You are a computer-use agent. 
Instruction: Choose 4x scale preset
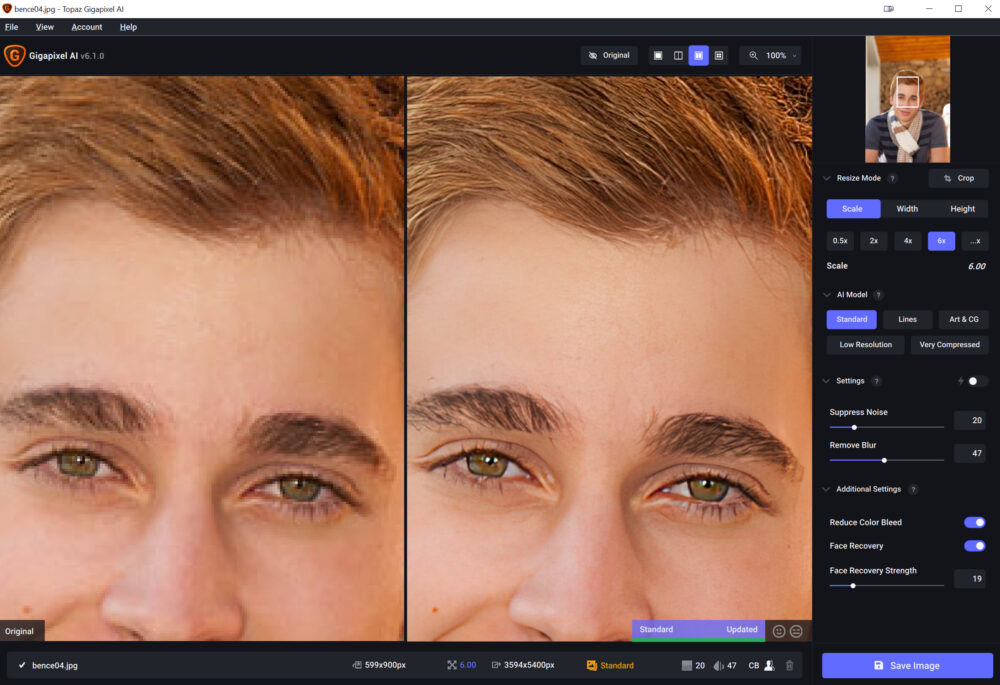(x=908, y=241)
